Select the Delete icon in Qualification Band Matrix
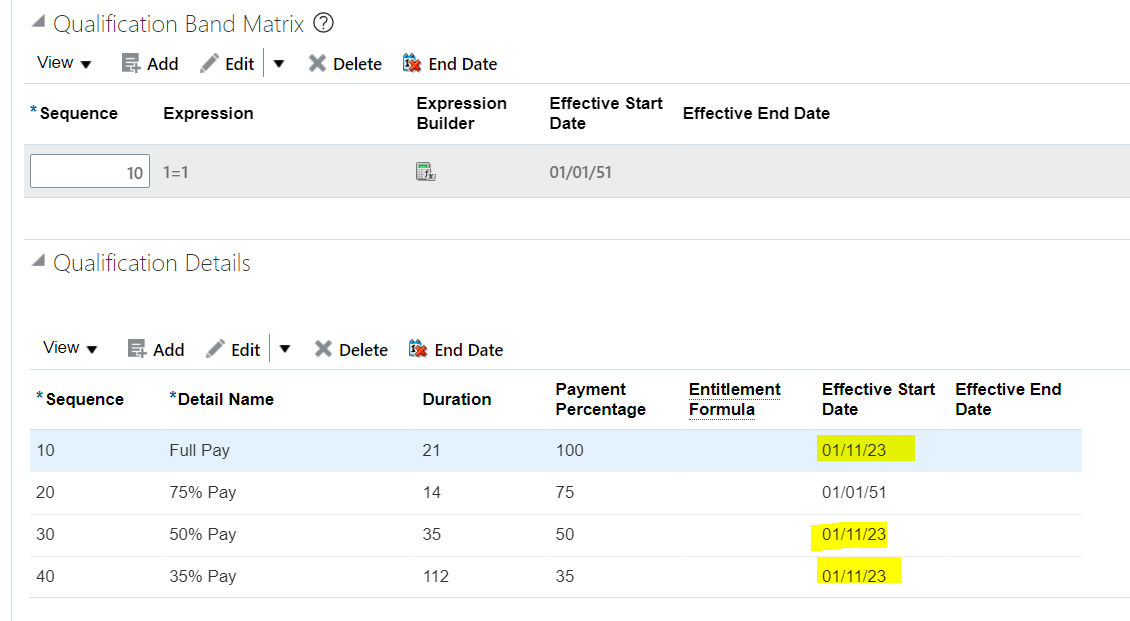Image resolution: width=1130 pixels, height=621 pixels. coord(318,63)
